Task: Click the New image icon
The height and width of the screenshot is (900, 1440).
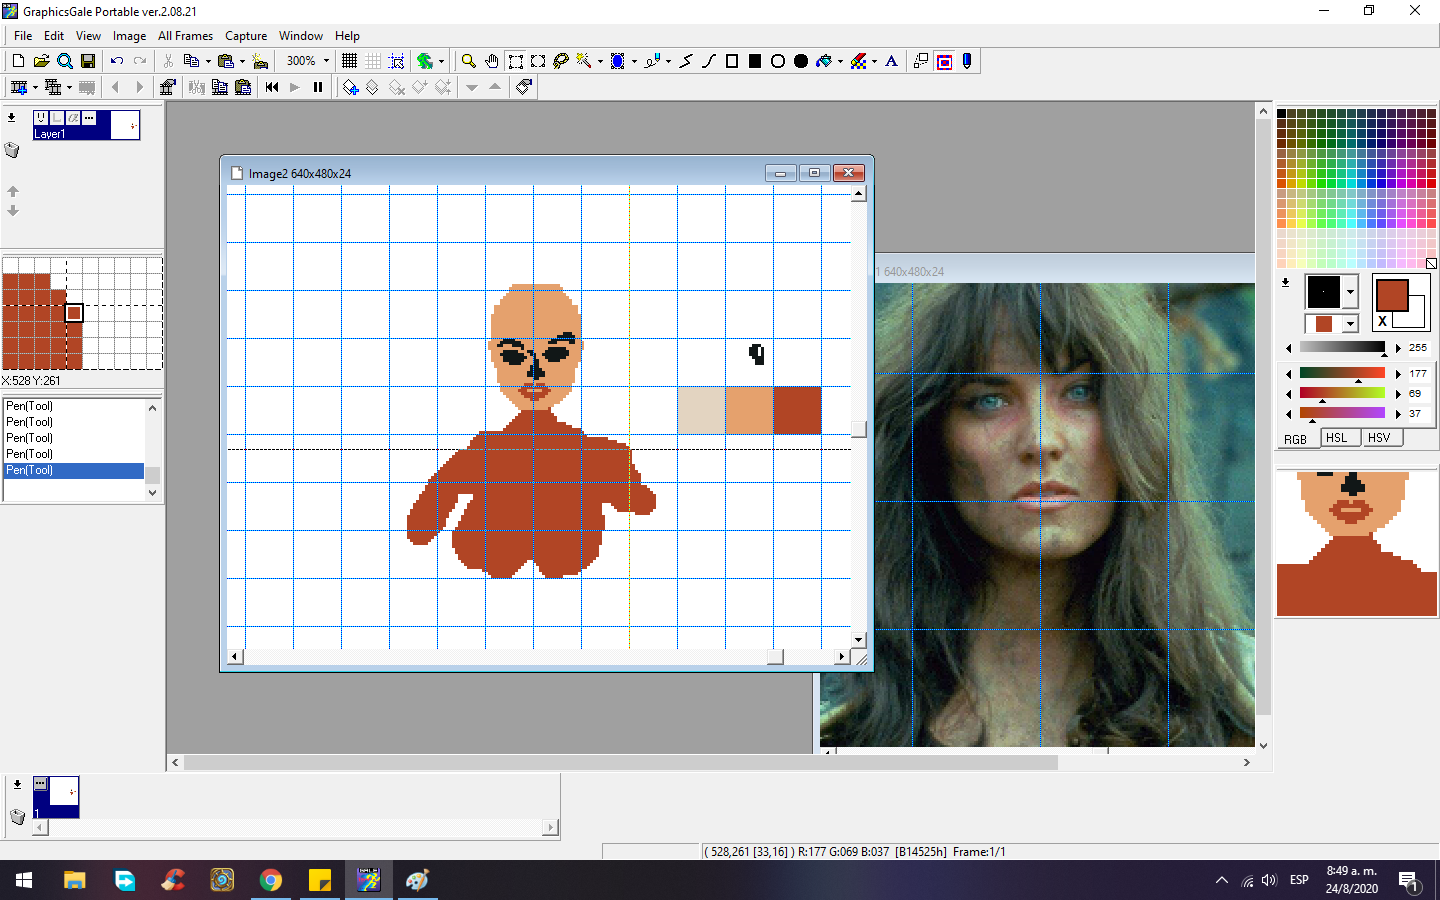Action: pyautogui.click(x=18, y=61)
